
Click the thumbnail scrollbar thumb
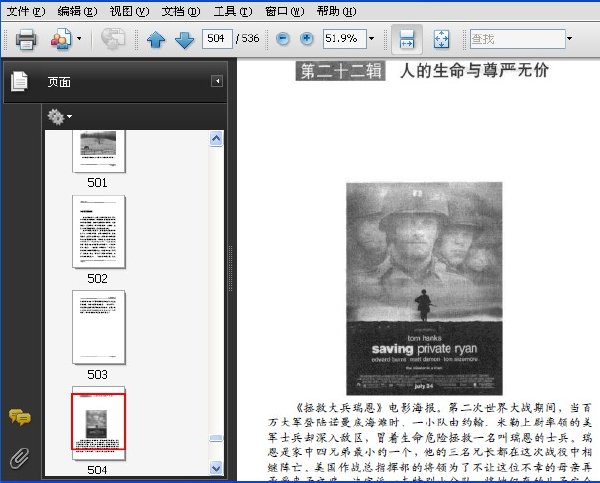[x=216, y=438]
